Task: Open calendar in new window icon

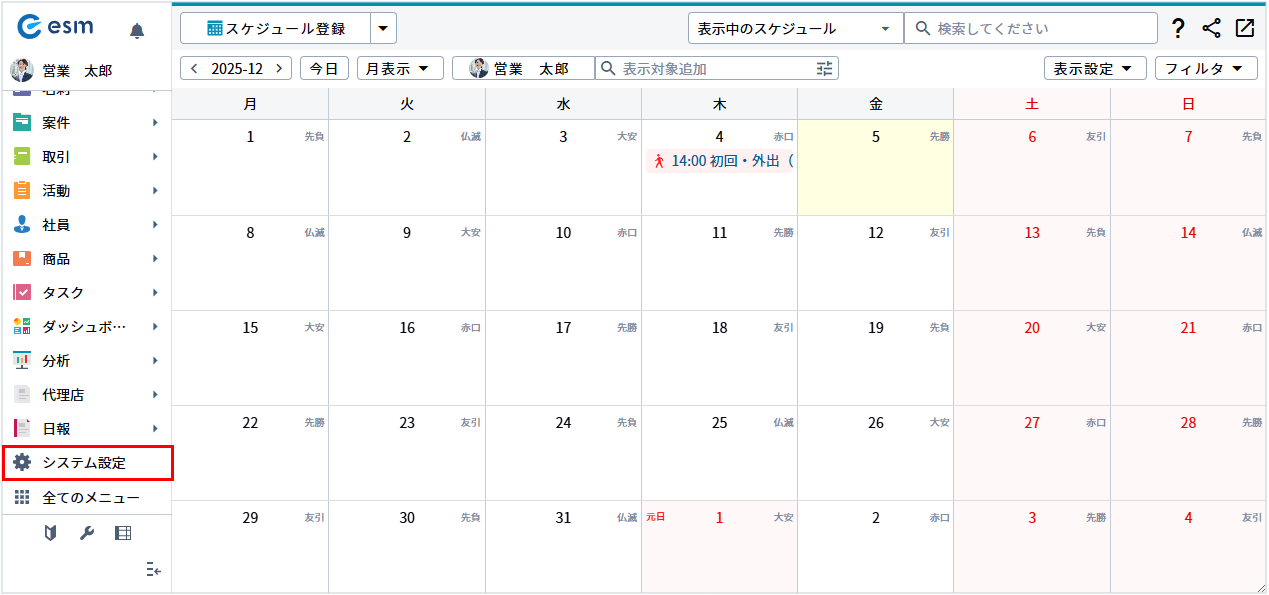Action: pyautogui.click(x=1245, y=29)
